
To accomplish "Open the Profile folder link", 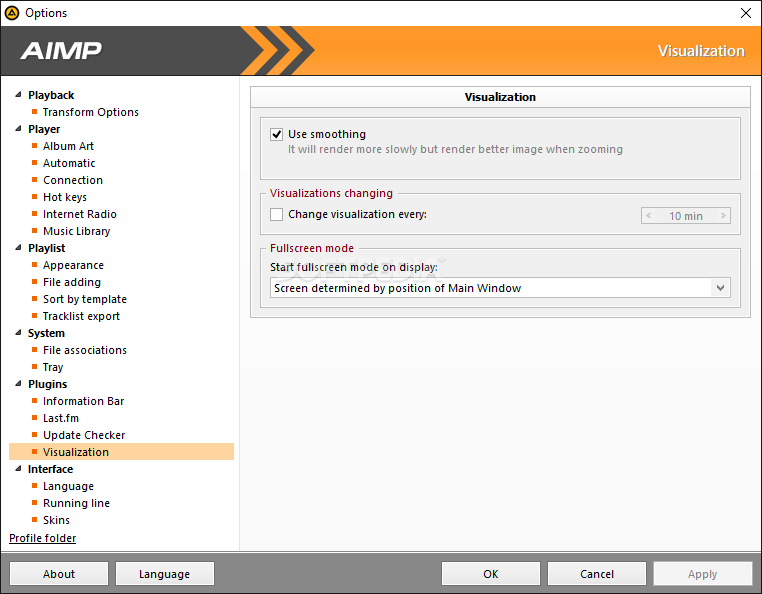I will coord(43,538).
